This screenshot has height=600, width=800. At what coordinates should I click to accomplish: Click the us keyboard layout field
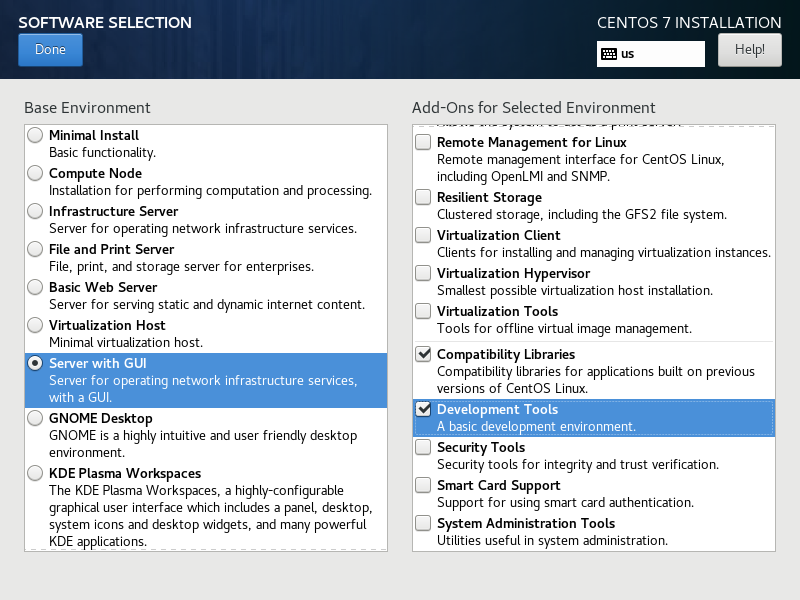pos(660,54)
